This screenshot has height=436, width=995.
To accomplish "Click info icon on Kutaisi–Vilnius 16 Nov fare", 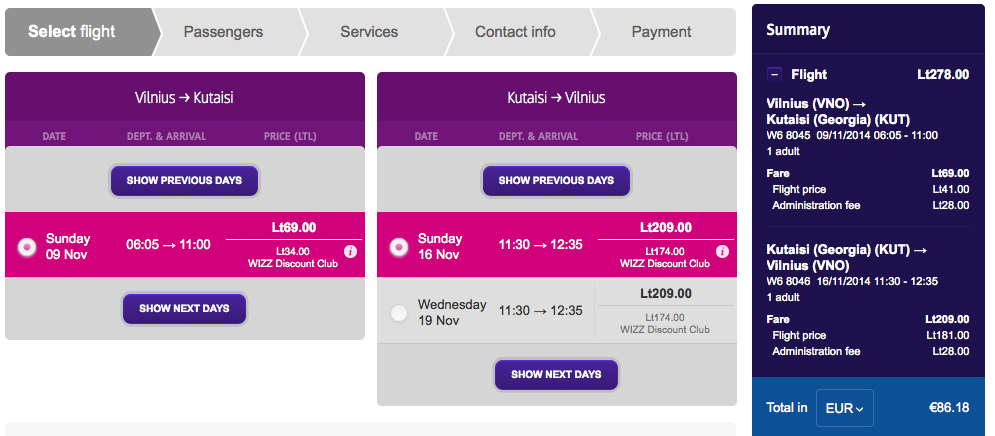I will (722, 252).
